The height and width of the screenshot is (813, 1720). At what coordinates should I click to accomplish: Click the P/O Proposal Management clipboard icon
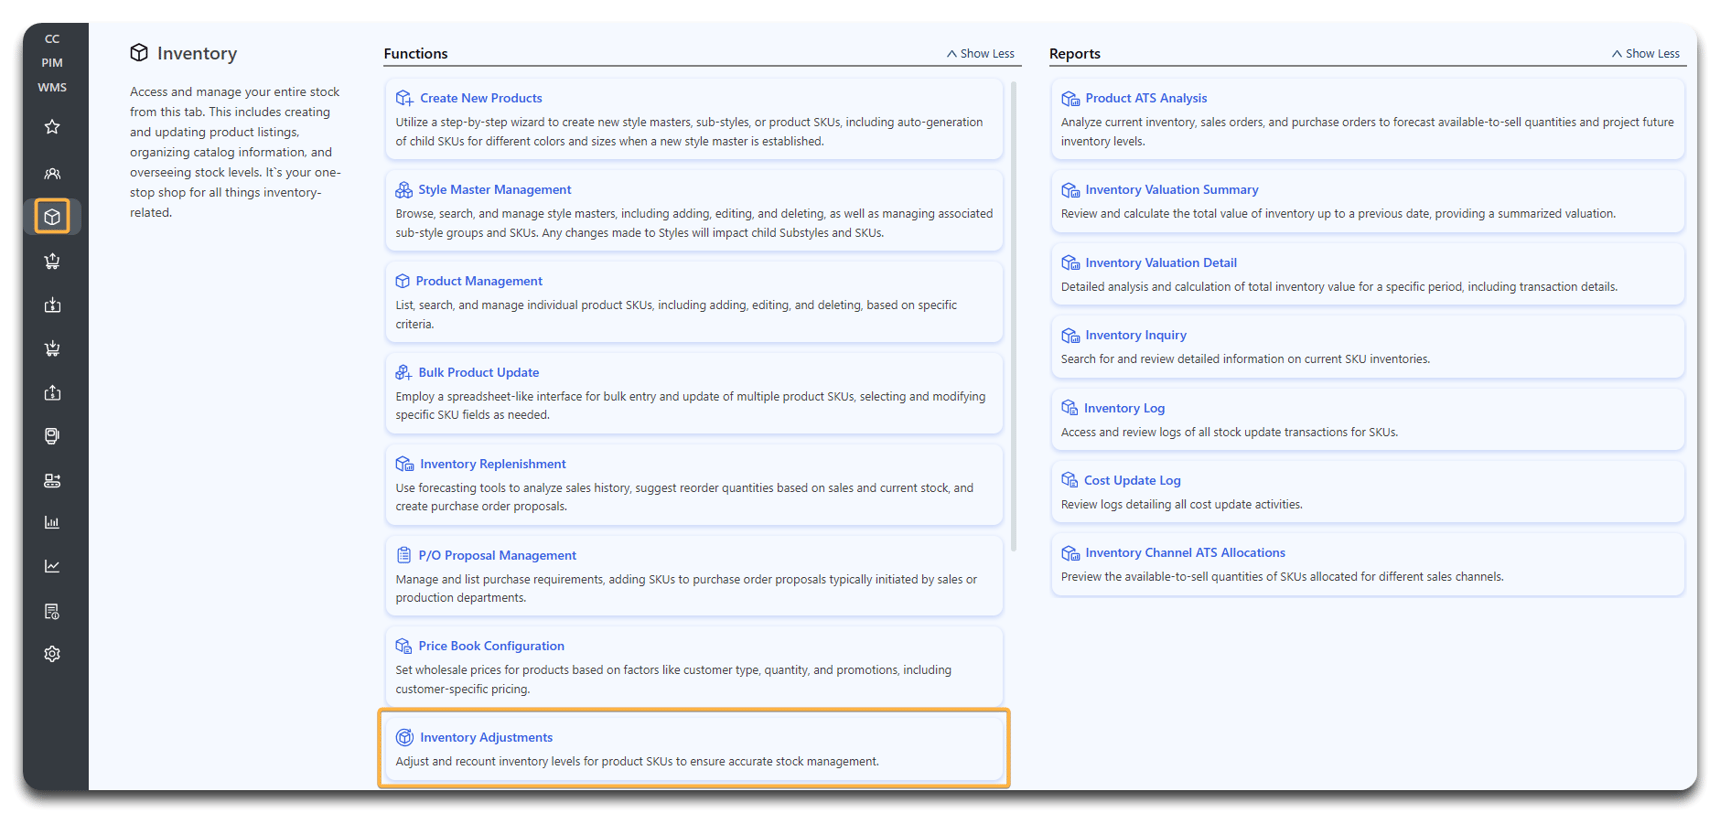[404, 555]
